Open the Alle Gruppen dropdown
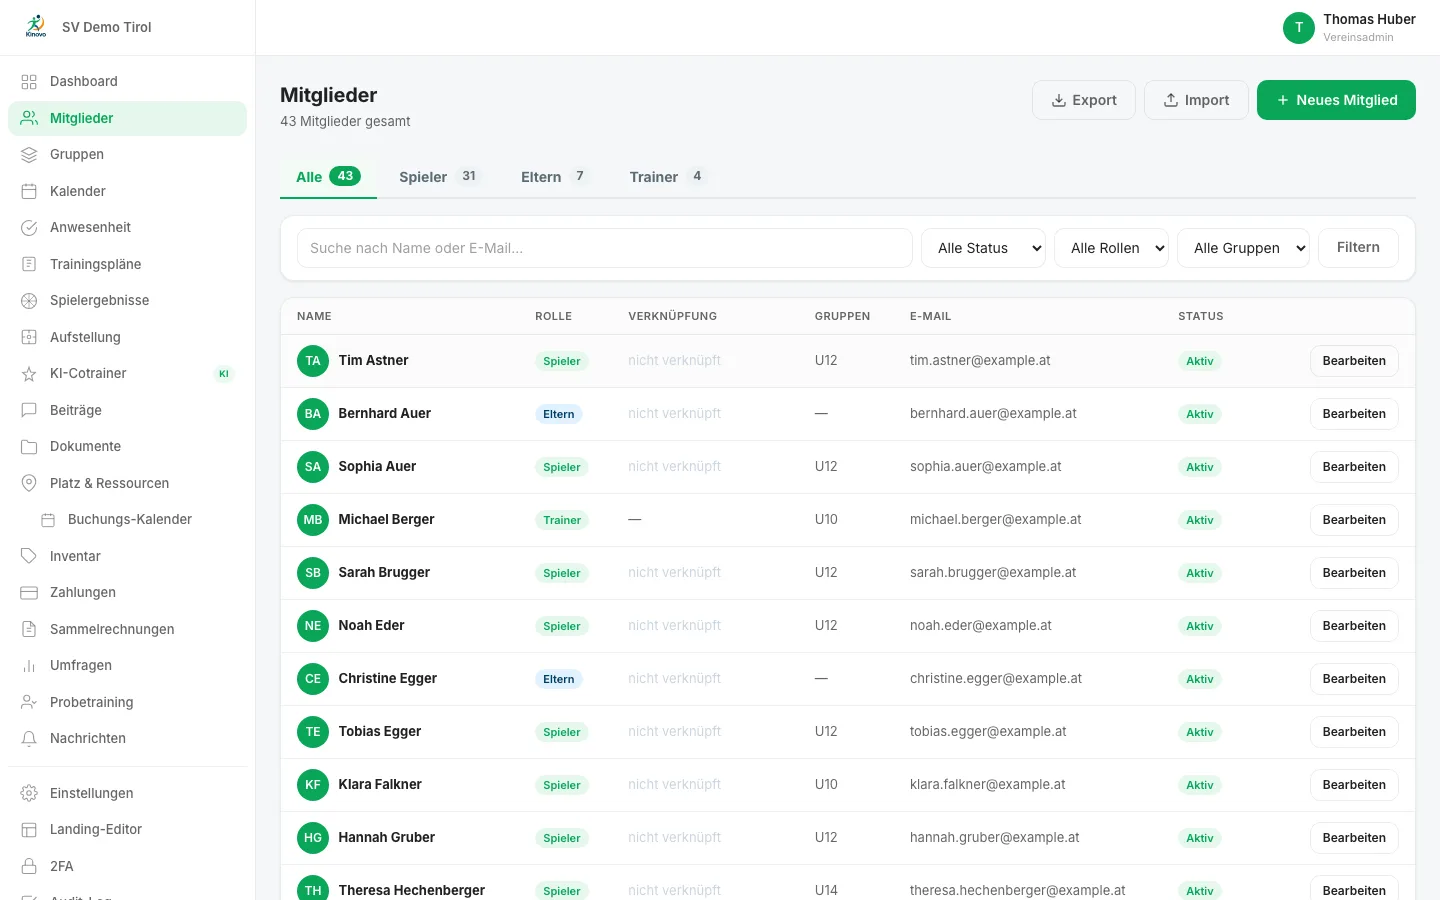 click(1244, 248)
